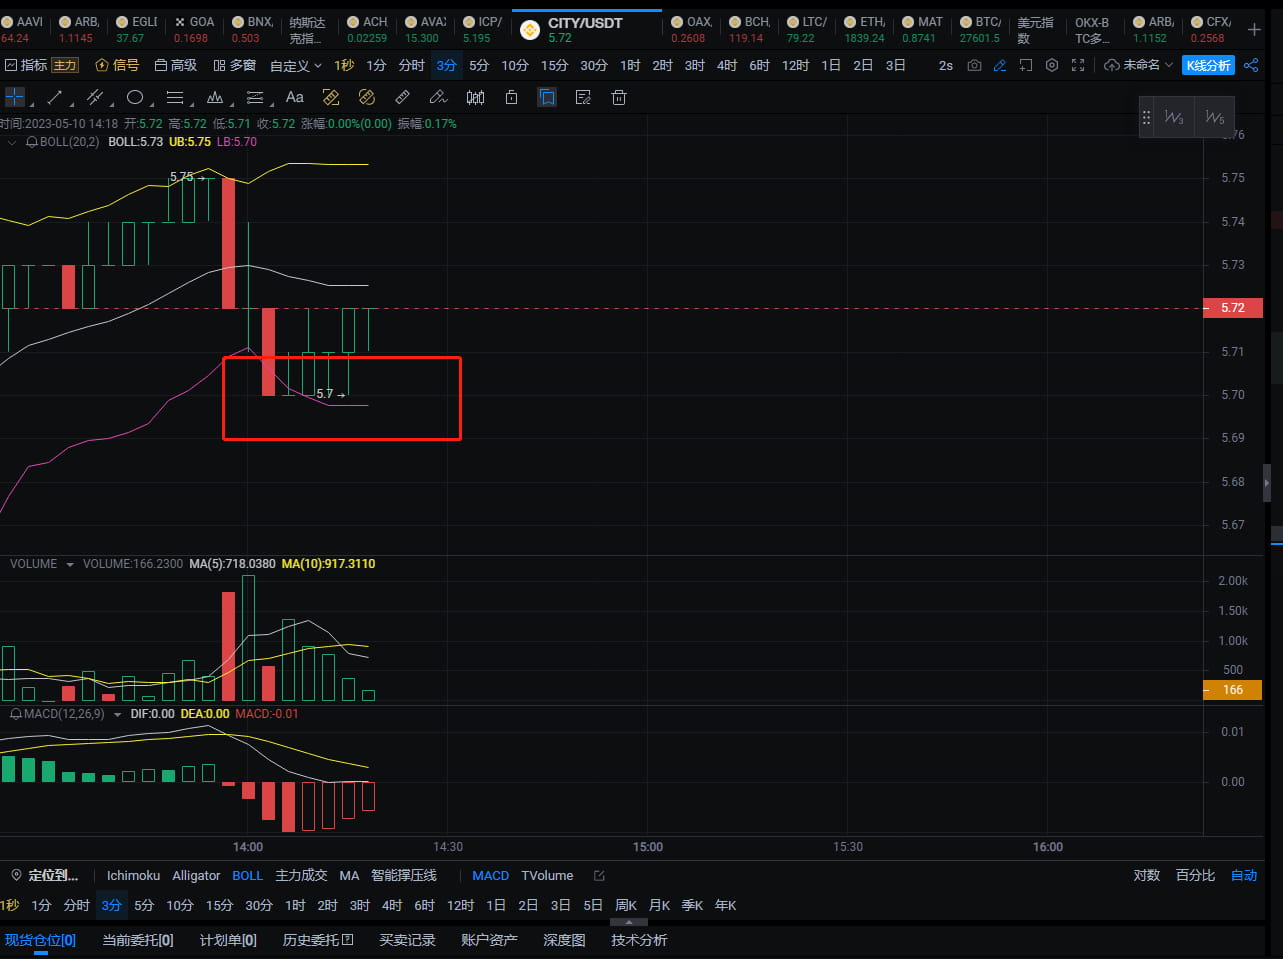Toggle 对数 logarithmic scale

(x=1146, y=875)
